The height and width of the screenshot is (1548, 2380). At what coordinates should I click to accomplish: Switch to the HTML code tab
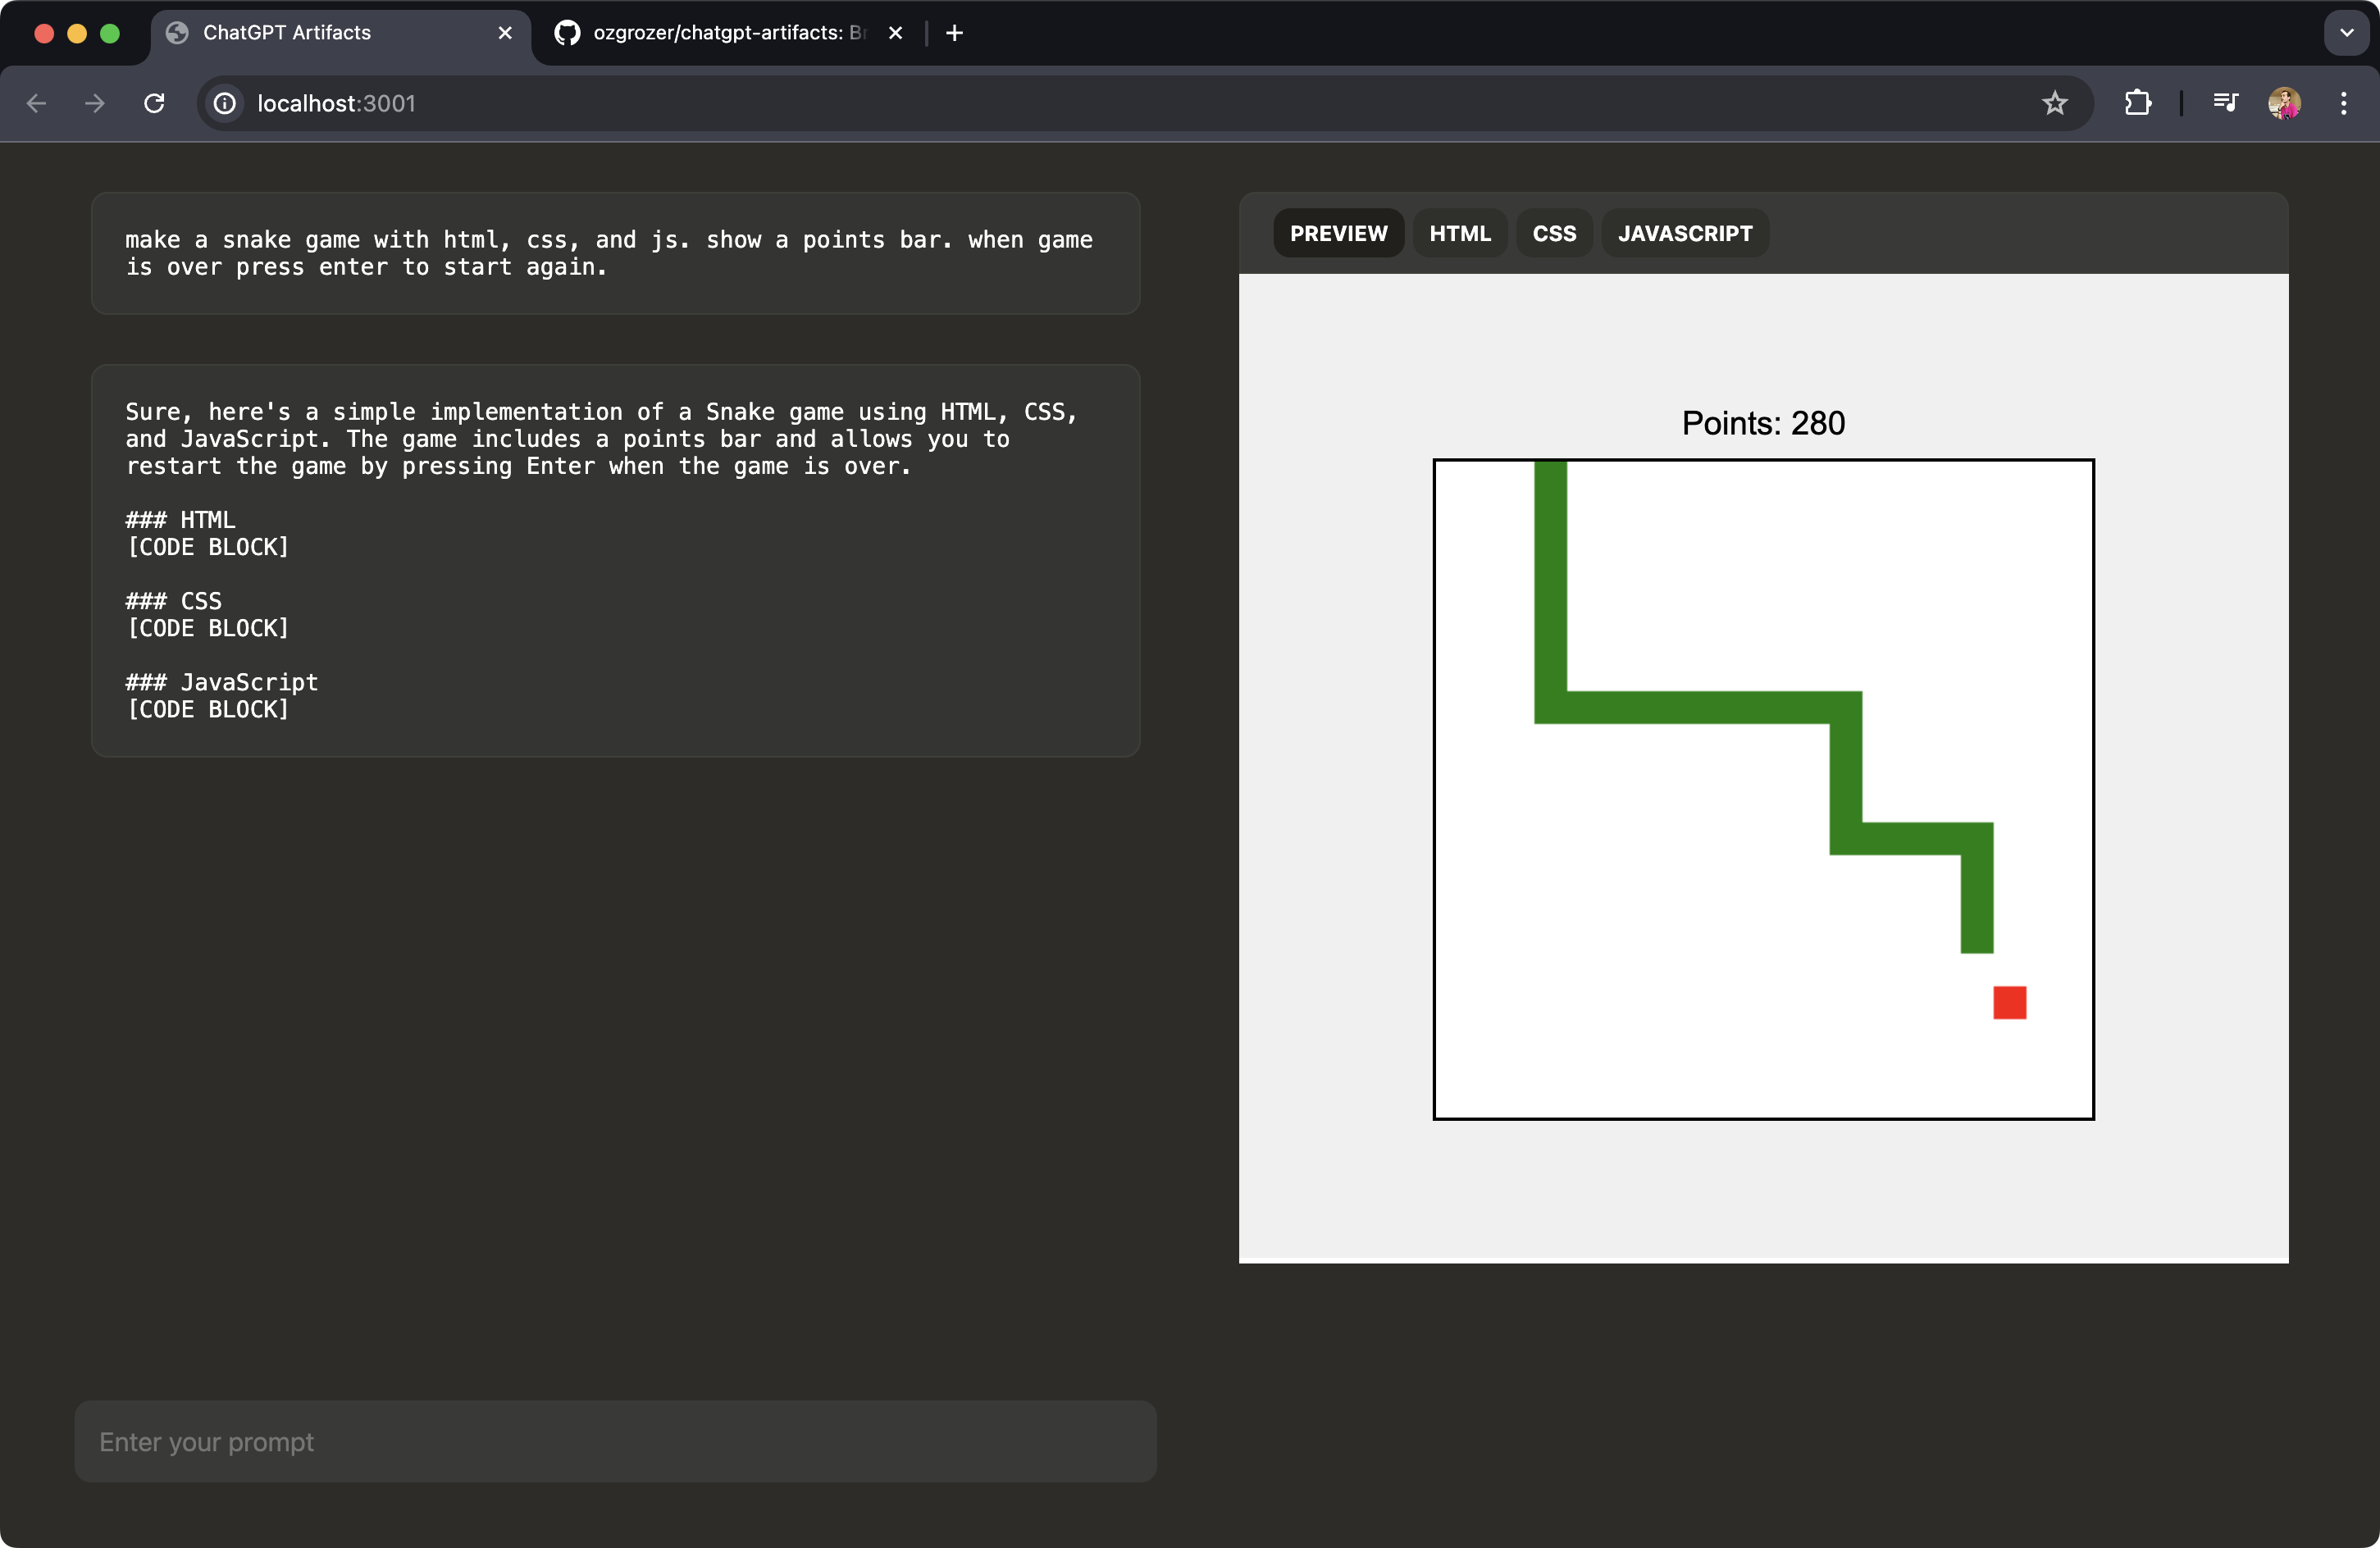tap(1459, 233)
